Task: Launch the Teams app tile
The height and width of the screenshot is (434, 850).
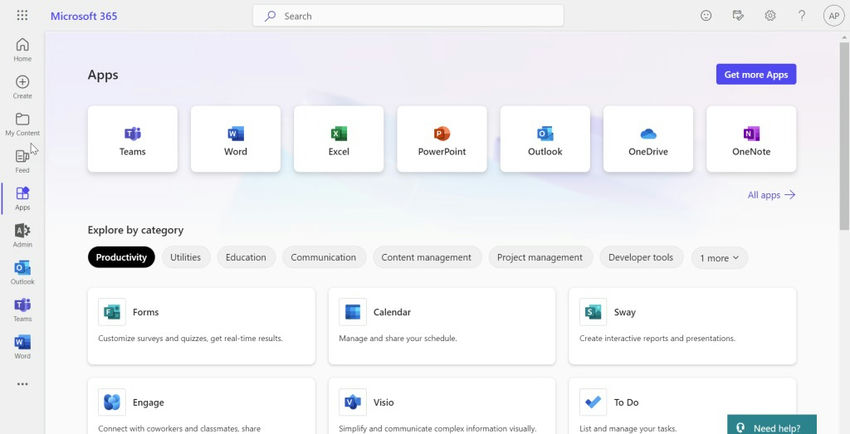Action: pyautogui.click(x=133, y=139)
